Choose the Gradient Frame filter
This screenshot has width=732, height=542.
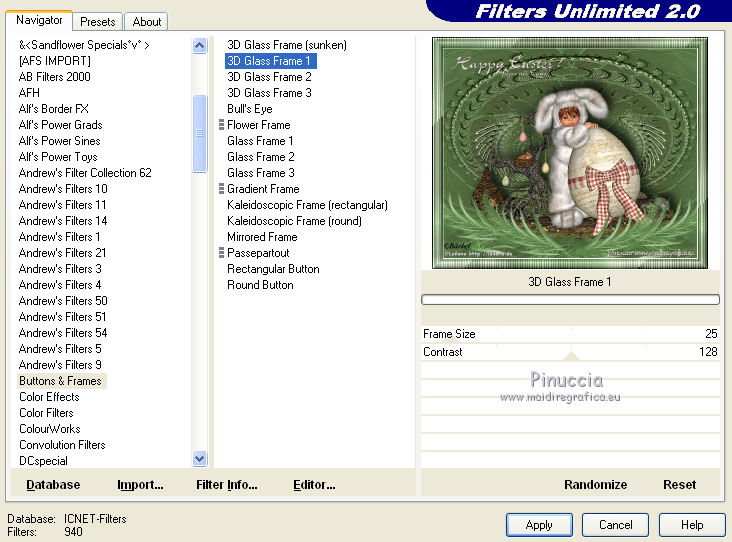click(x=263, y=189)
